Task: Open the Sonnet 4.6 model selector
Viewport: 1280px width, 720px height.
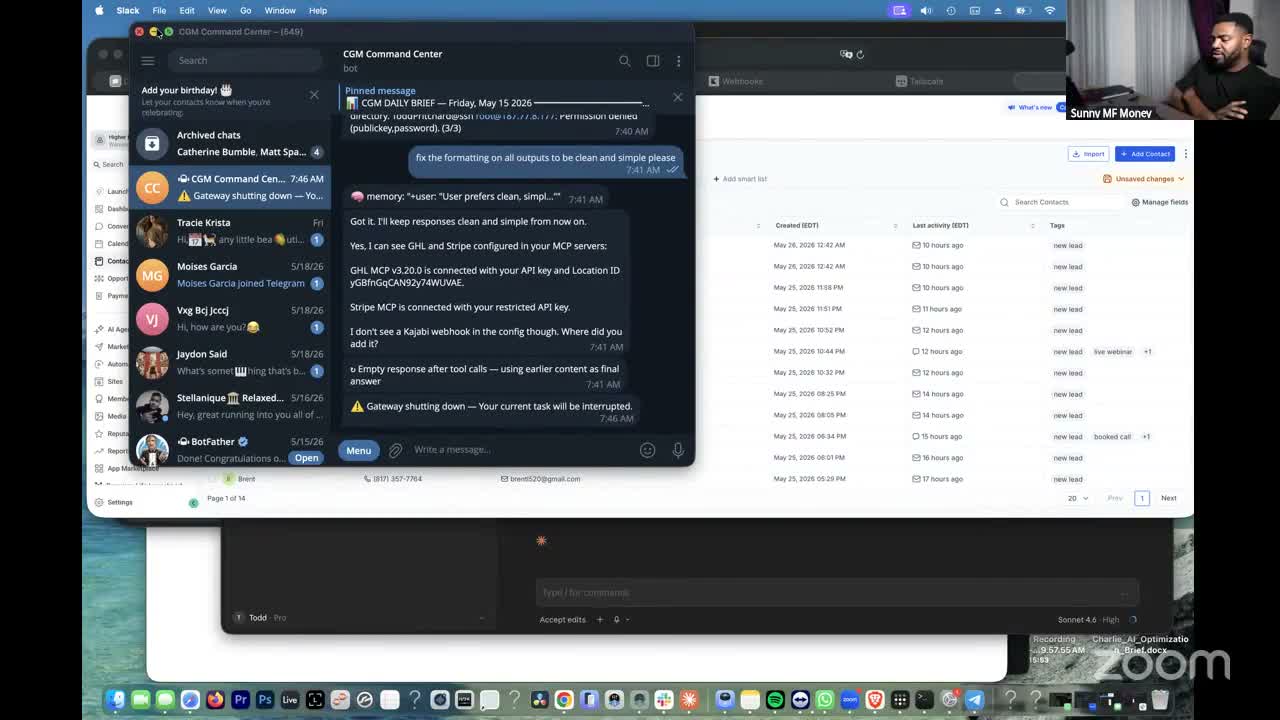Action: (x=1088, y=620)
